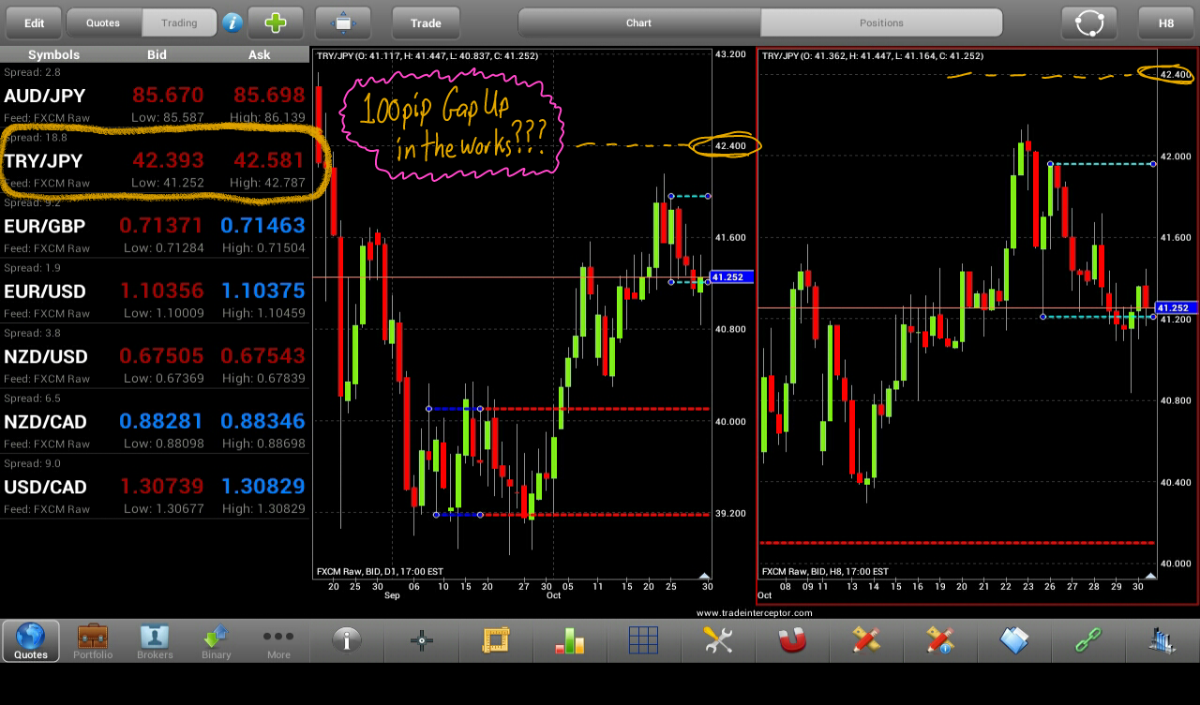Click the blue chart series icon
The height and width of the screenshot is (705, 1200).
(1162, 640)
